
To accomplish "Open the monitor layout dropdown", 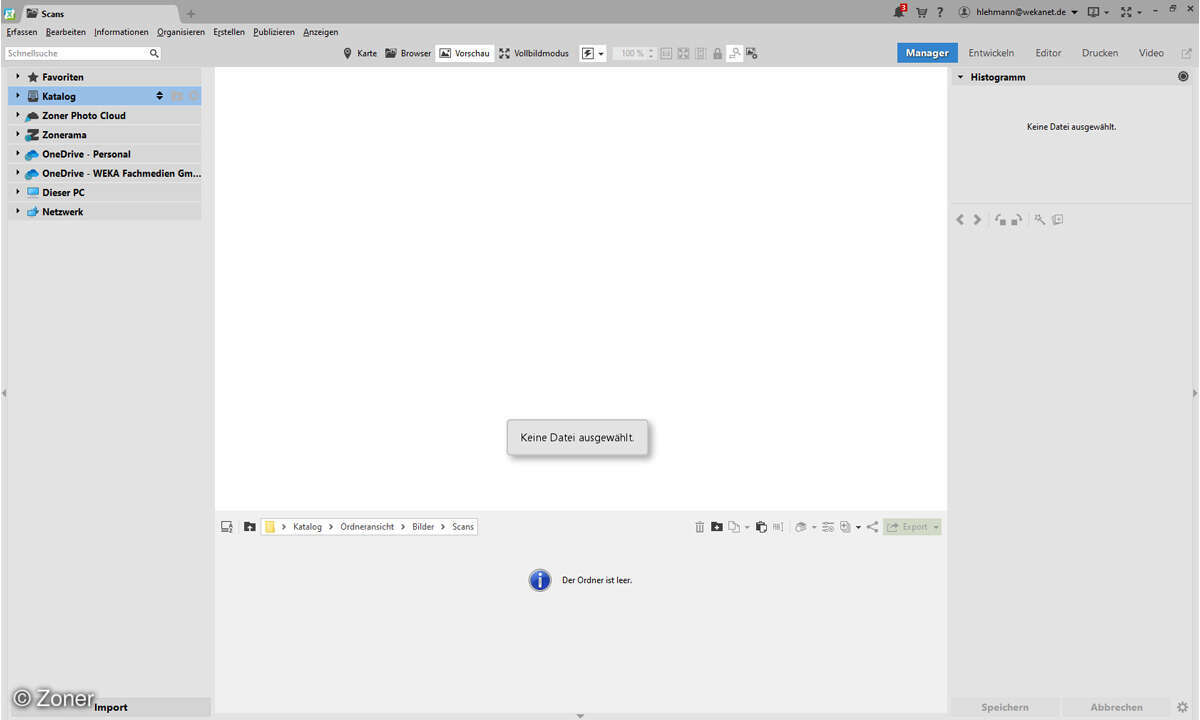I will pos(1097,12).
